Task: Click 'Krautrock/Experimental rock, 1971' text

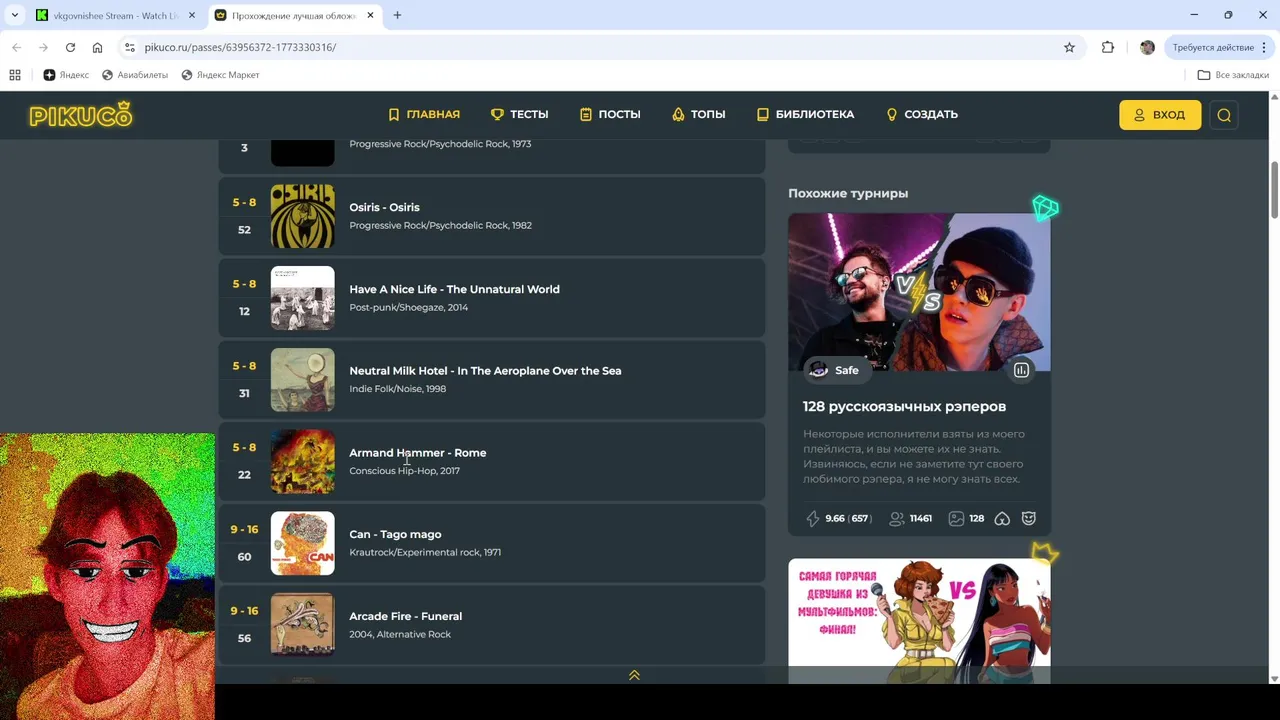Action: click(x=425, y=552)
